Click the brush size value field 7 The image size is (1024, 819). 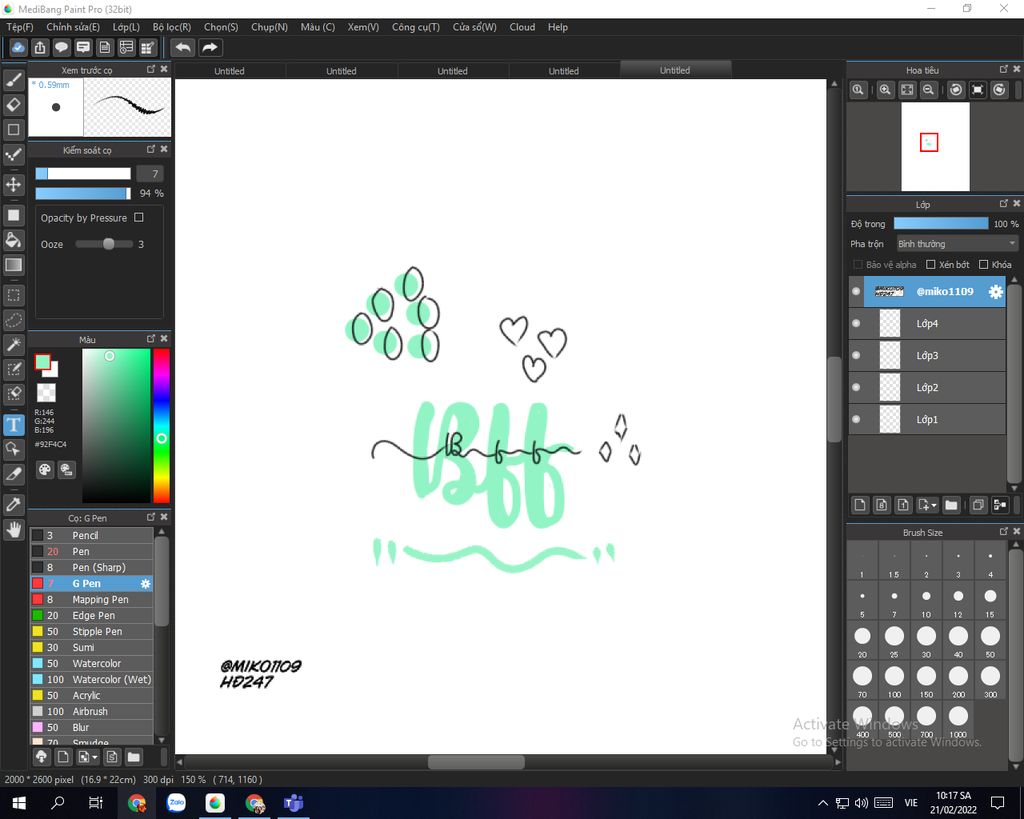[x=151, y=174]
